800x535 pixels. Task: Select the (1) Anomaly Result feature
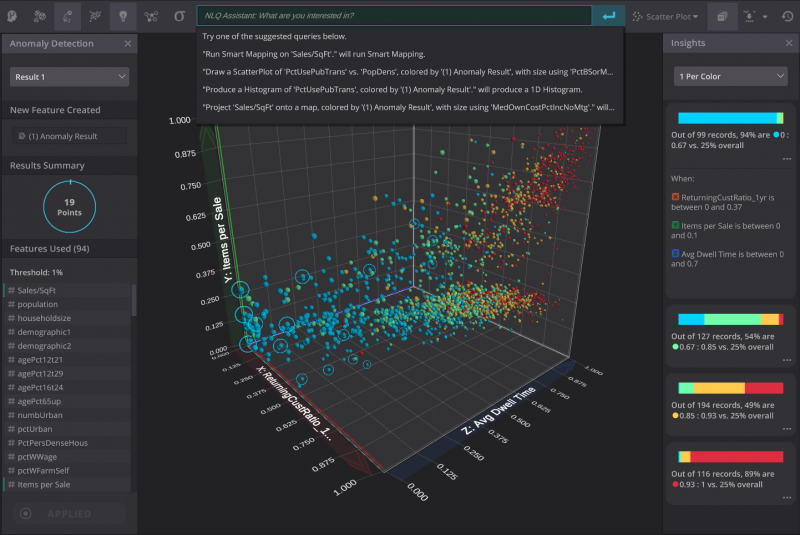coord(69,136)
